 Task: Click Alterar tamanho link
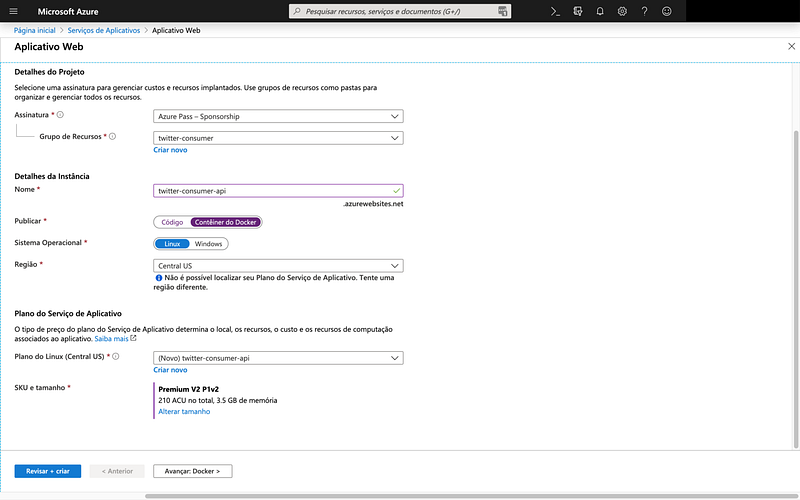184,411
